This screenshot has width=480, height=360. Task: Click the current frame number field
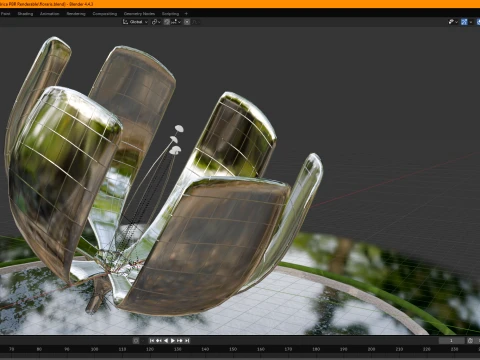[x=451, y=340]
